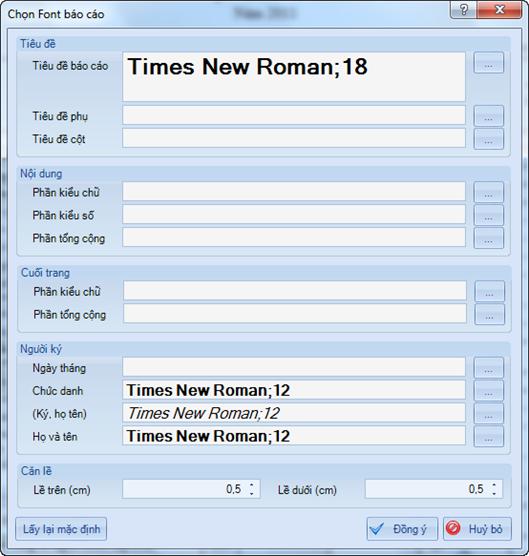Open font picker for (Ký, họ tên)
Image resolution: width=529 pixels, height=556 pixels.
click(x=489, y=413)
